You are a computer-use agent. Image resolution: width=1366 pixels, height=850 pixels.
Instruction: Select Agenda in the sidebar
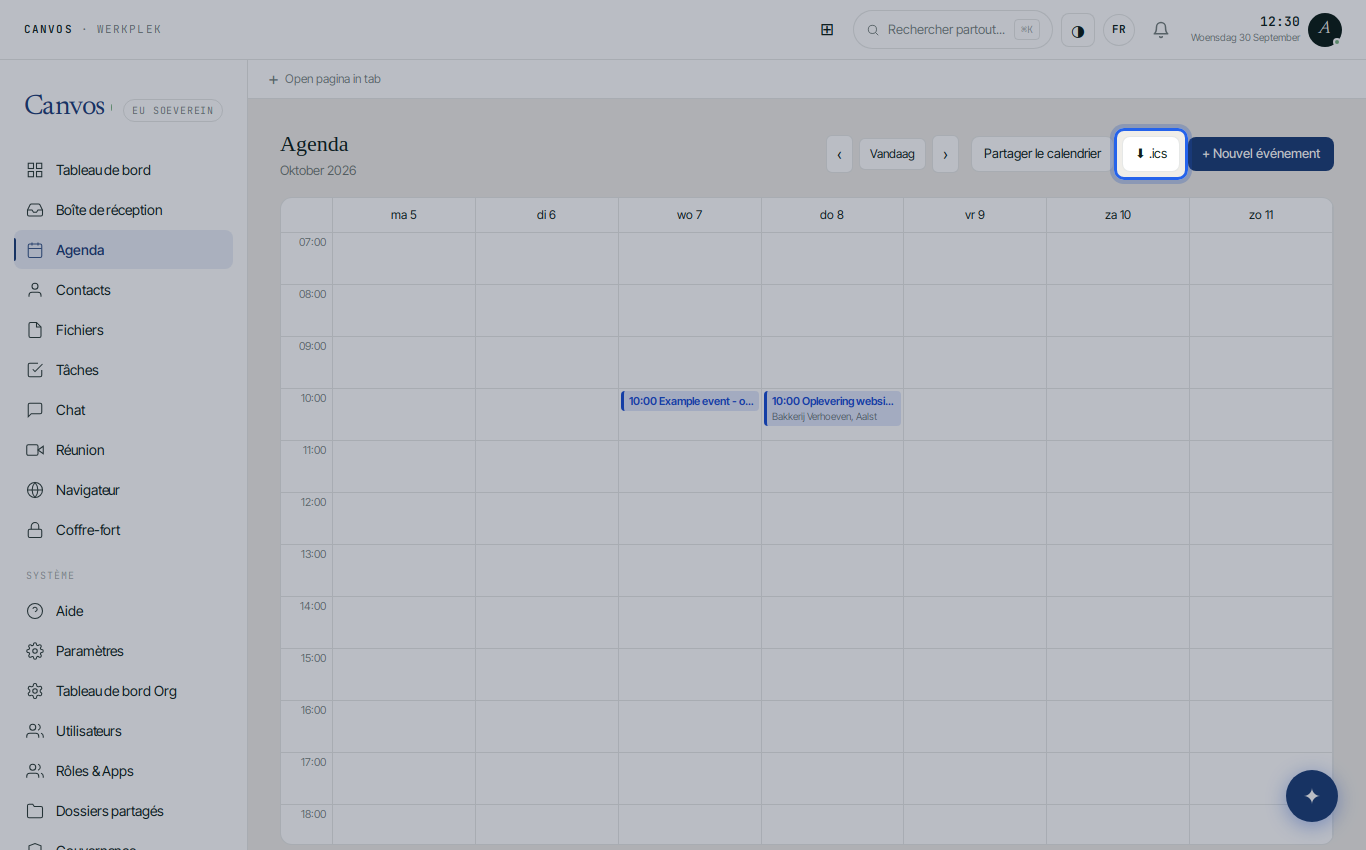pyautogui.click(x=124, y=250)
